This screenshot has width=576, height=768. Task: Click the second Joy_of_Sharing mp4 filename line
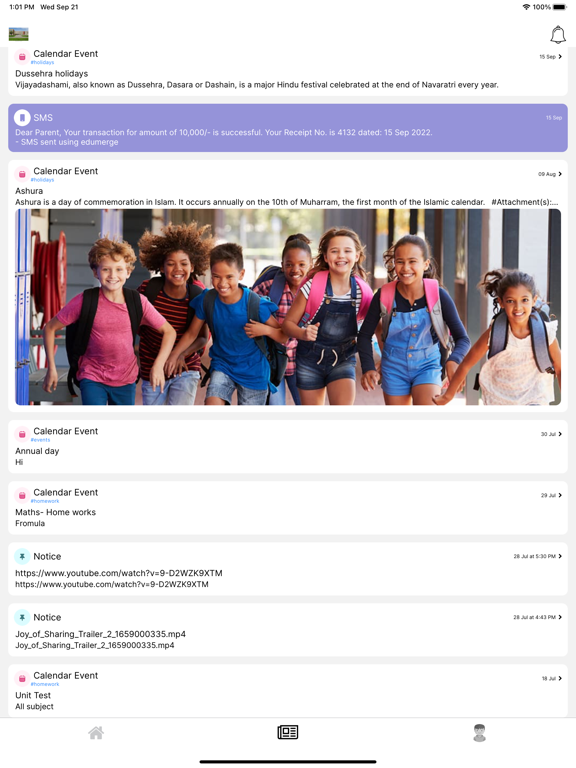[95, 646]
